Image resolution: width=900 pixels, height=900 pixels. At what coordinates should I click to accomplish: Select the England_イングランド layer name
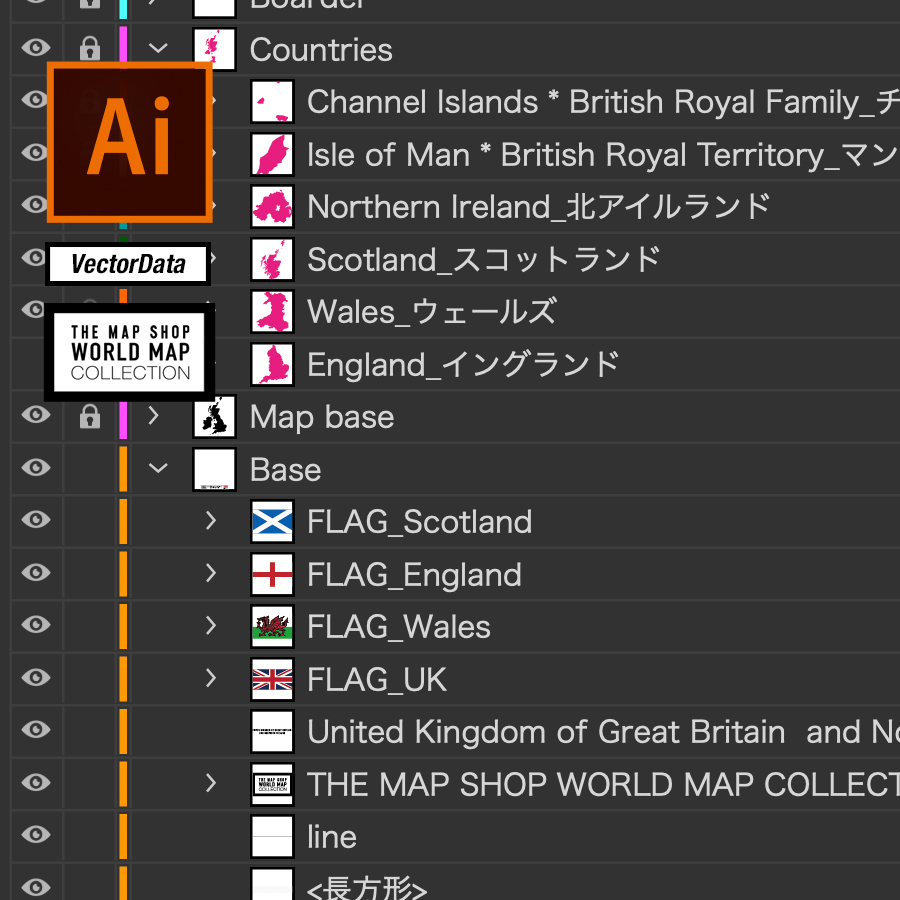[463, 364]
